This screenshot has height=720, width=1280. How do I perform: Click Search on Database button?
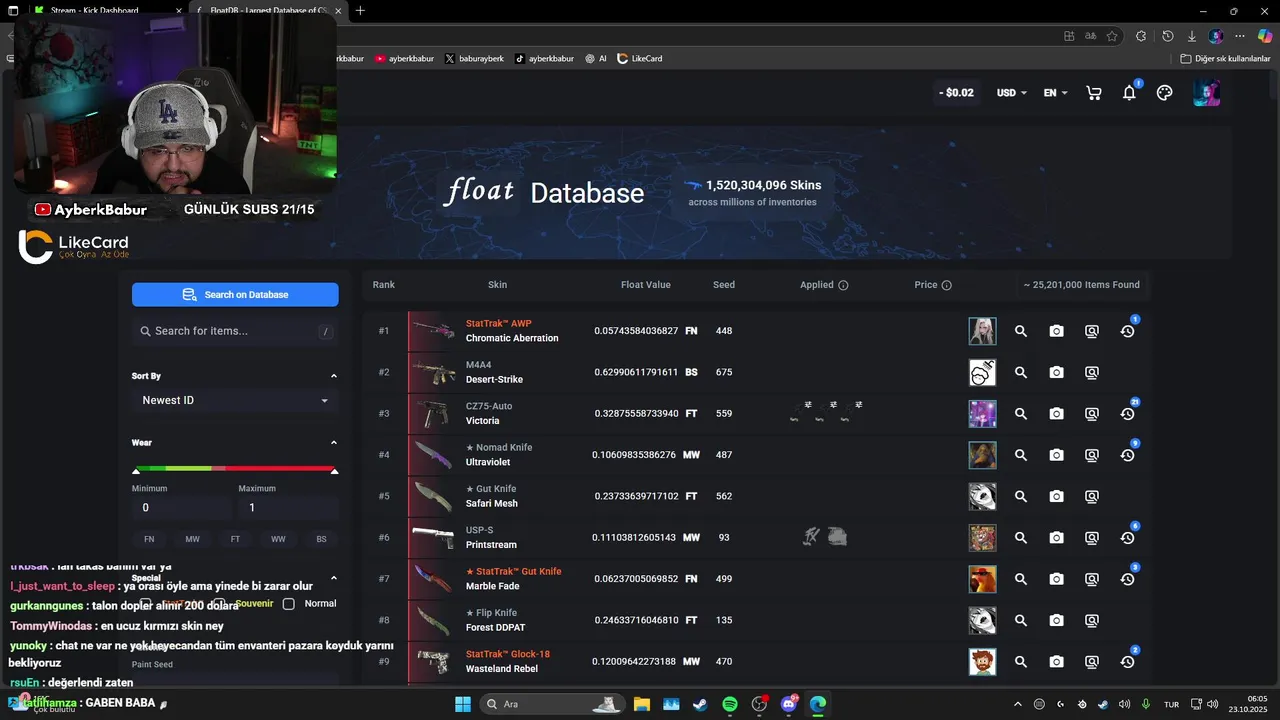pyautogui.click(x=235, y=295)
